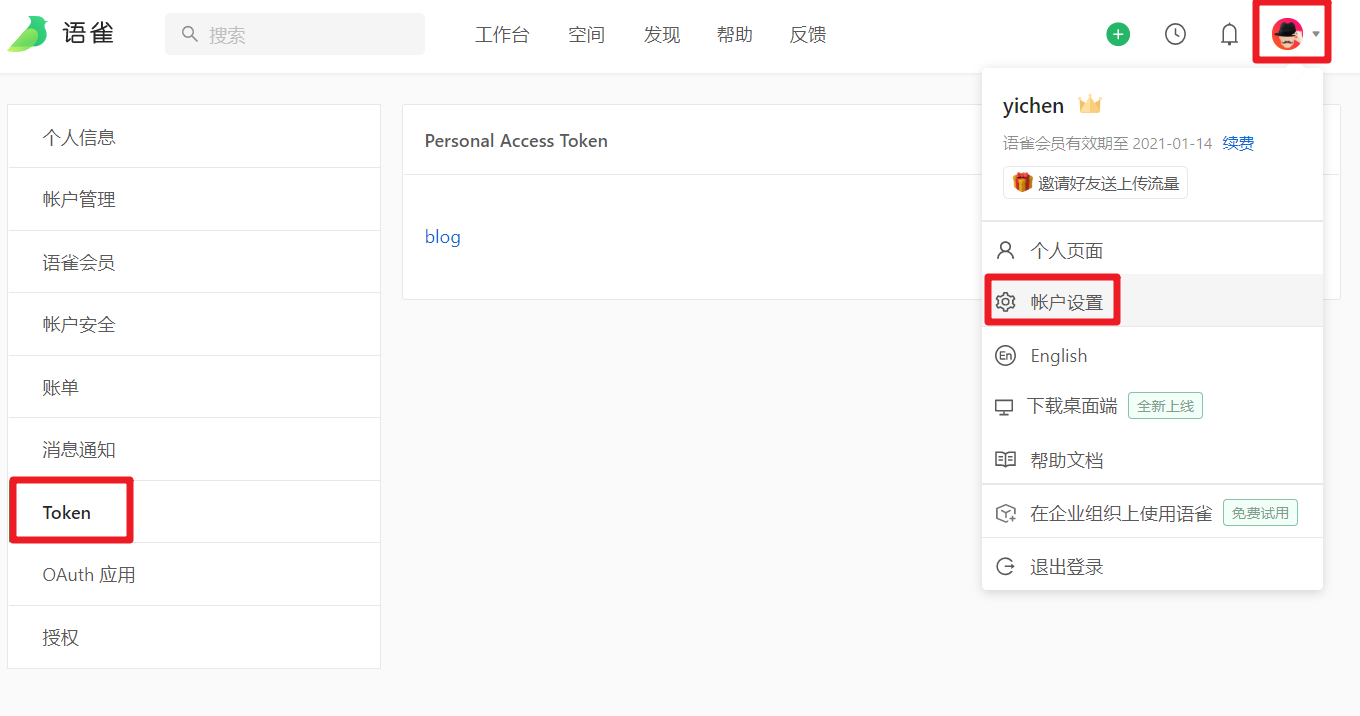
Task: Click the logout icon beside 退出登录
Action: pos(1006,567)
